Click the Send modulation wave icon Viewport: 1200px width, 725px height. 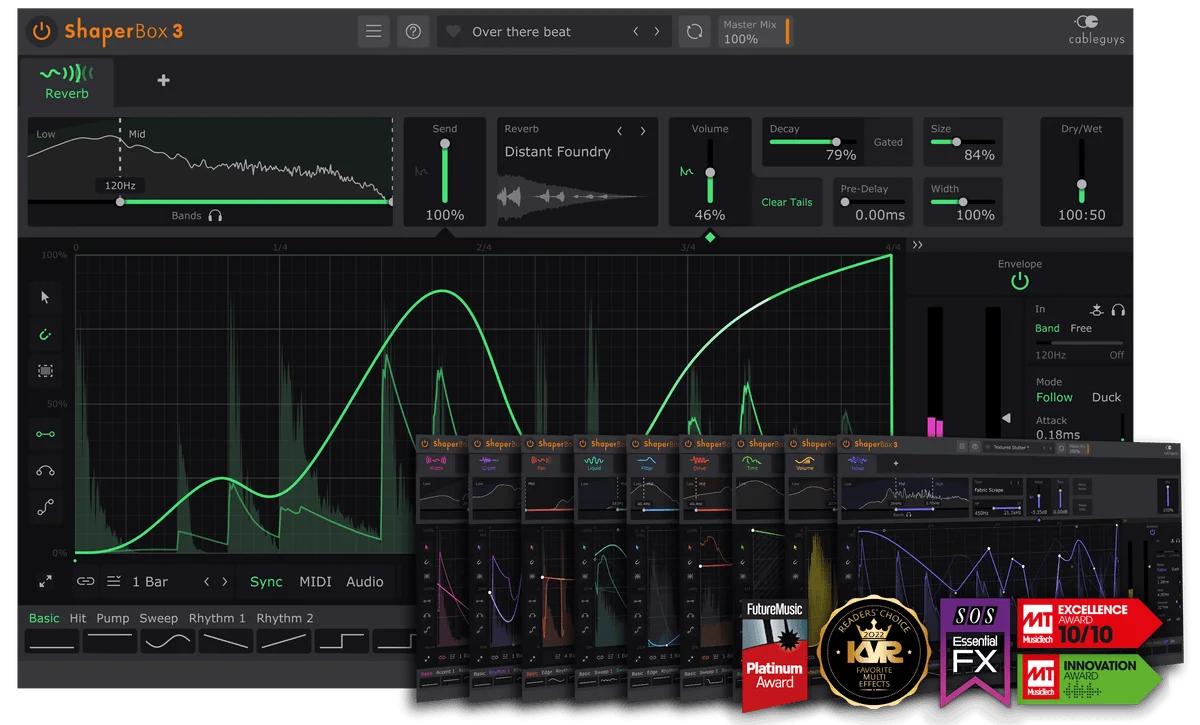tap(421, 172)
